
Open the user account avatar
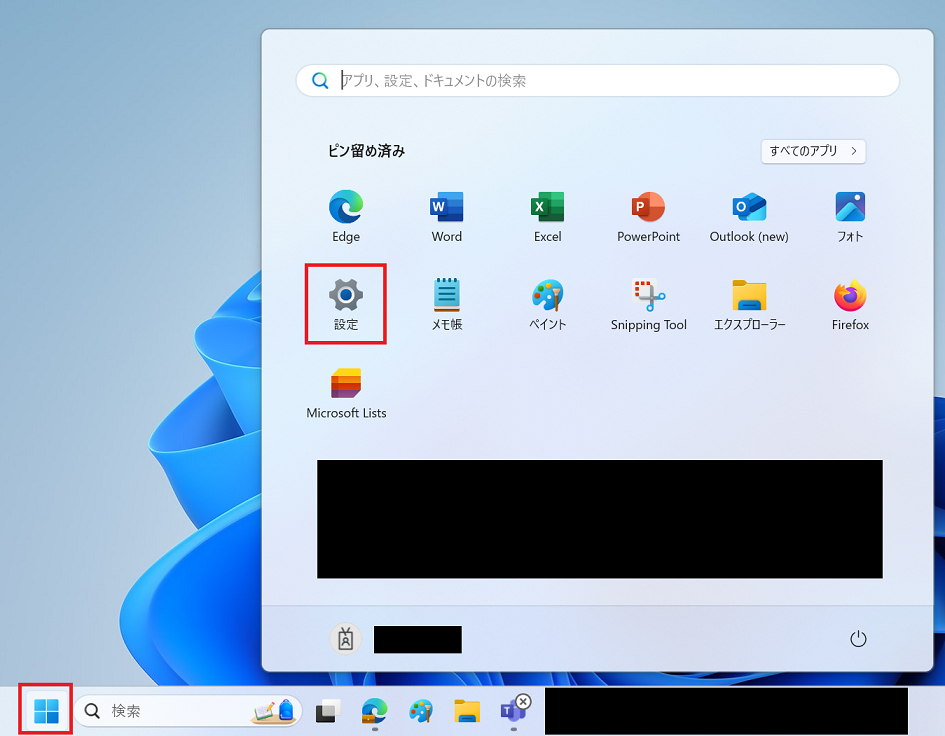(345, 639)
